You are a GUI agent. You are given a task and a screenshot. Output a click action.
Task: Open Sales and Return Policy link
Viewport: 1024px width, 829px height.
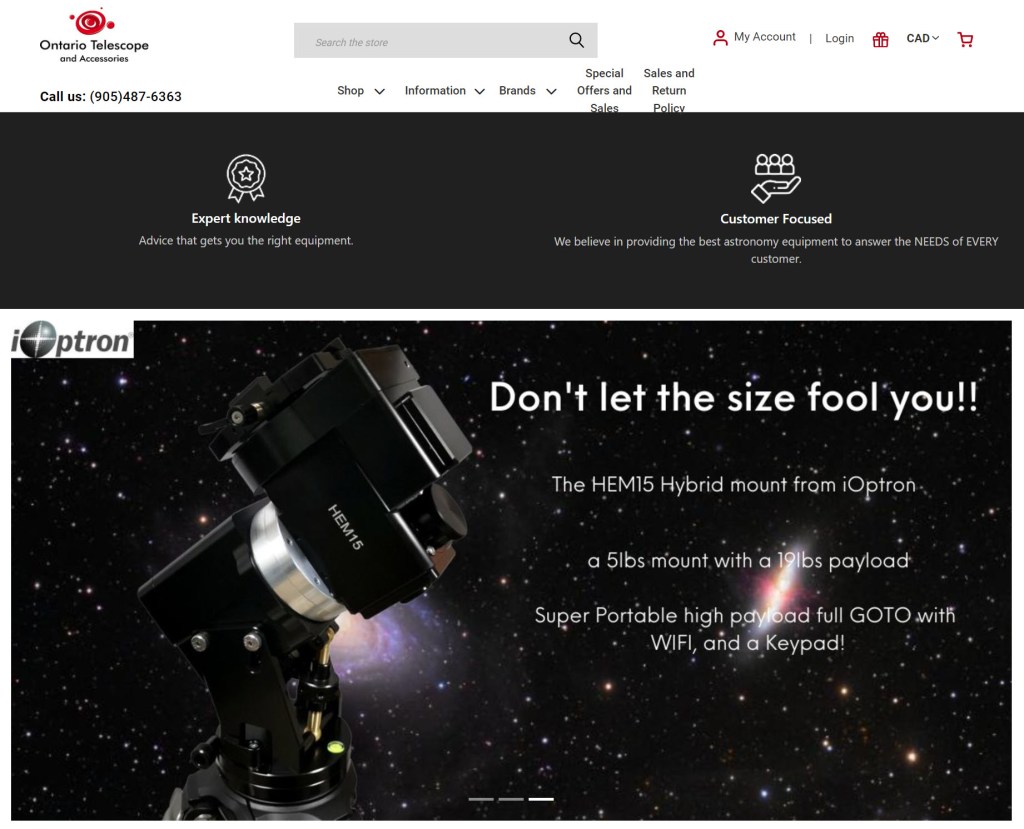[669, 90]
